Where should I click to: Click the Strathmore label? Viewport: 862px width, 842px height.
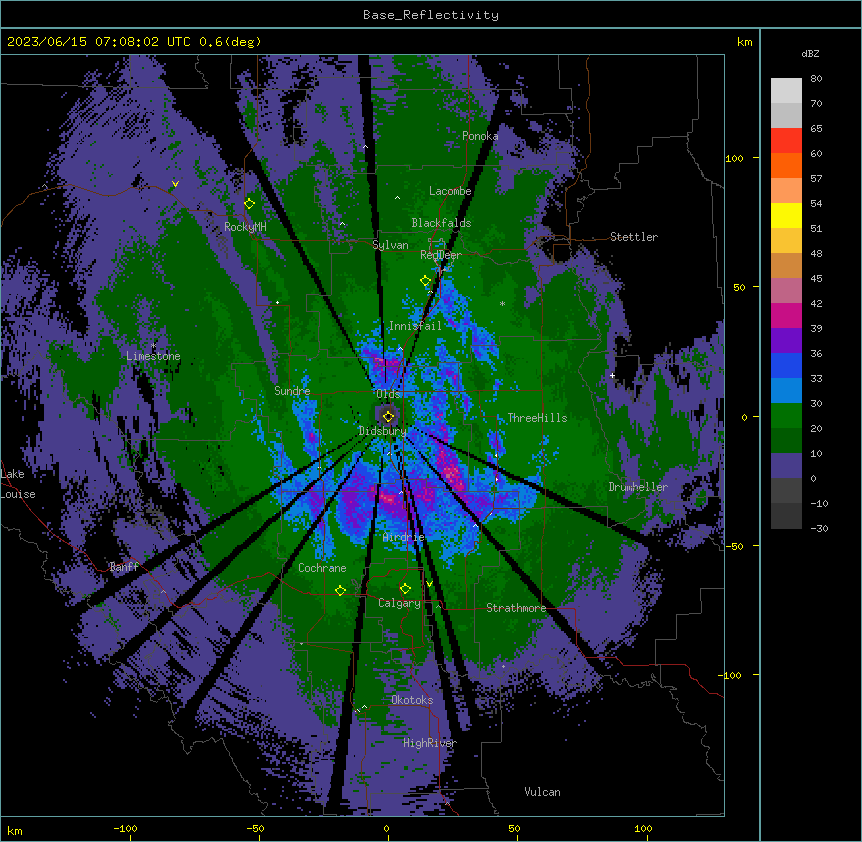pos(516,608)
